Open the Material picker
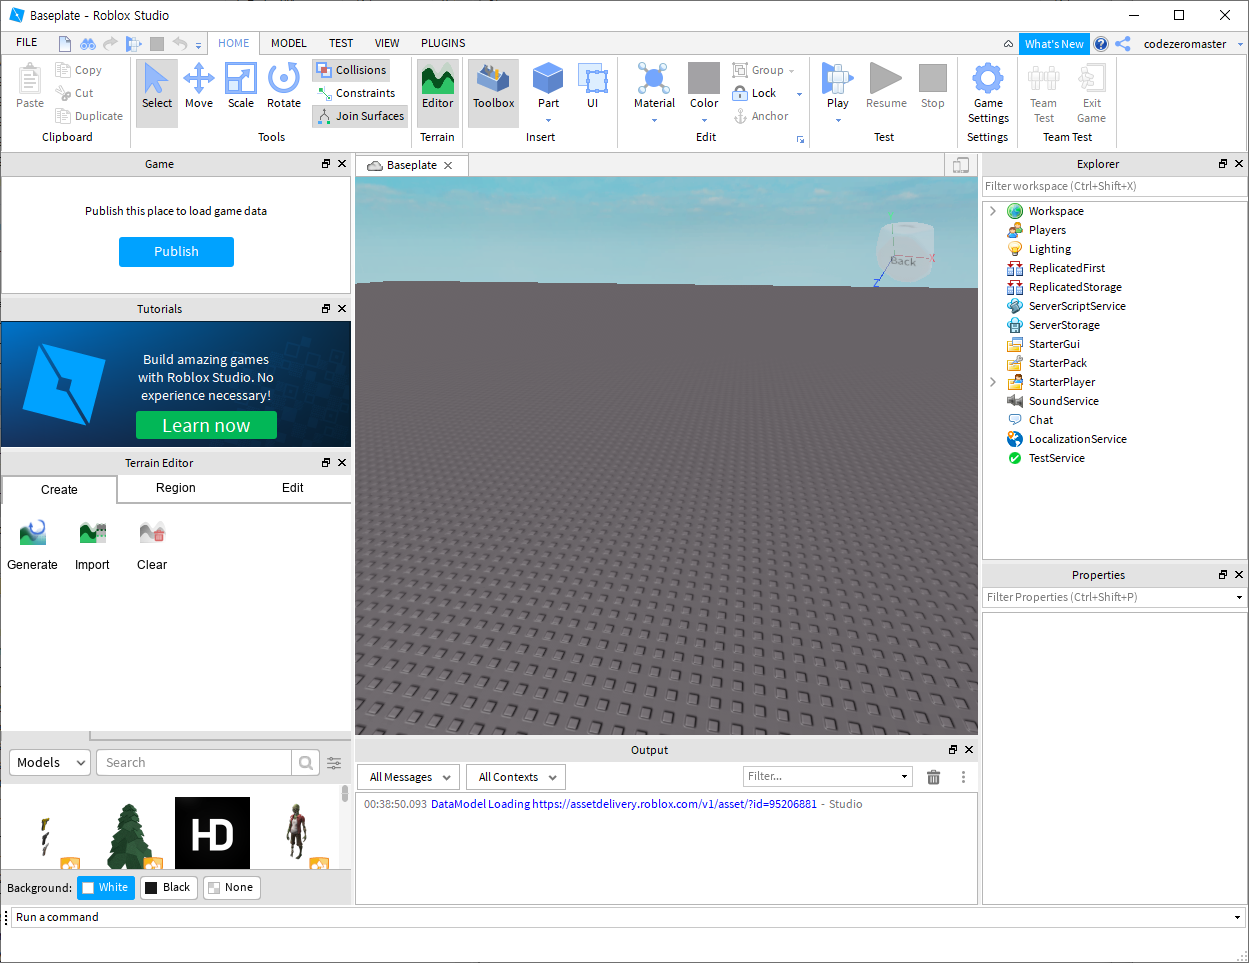Viewport: 1249px width, 963px height. pos(654,91)
